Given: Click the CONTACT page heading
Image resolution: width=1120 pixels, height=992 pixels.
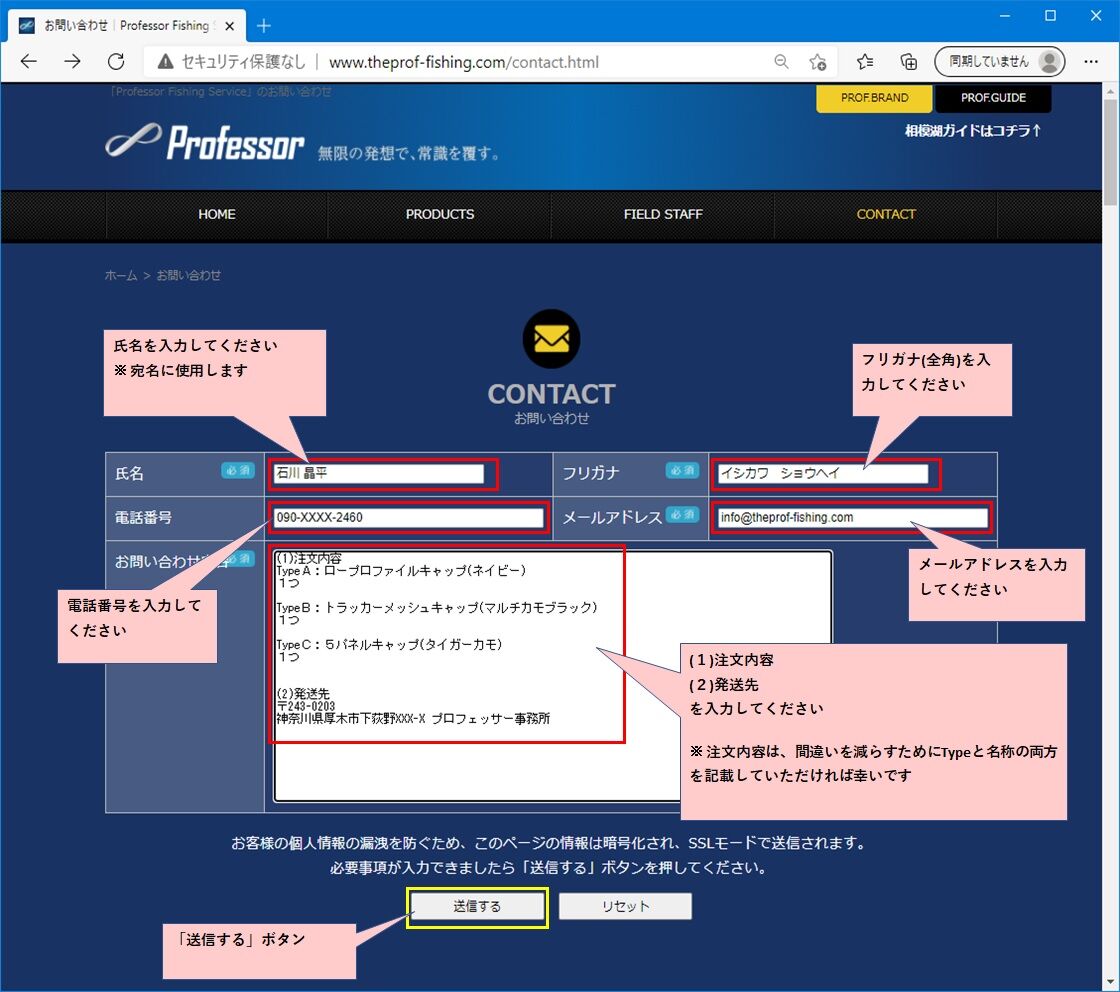Looking at the screenshot, I should [x=551, y=394].
